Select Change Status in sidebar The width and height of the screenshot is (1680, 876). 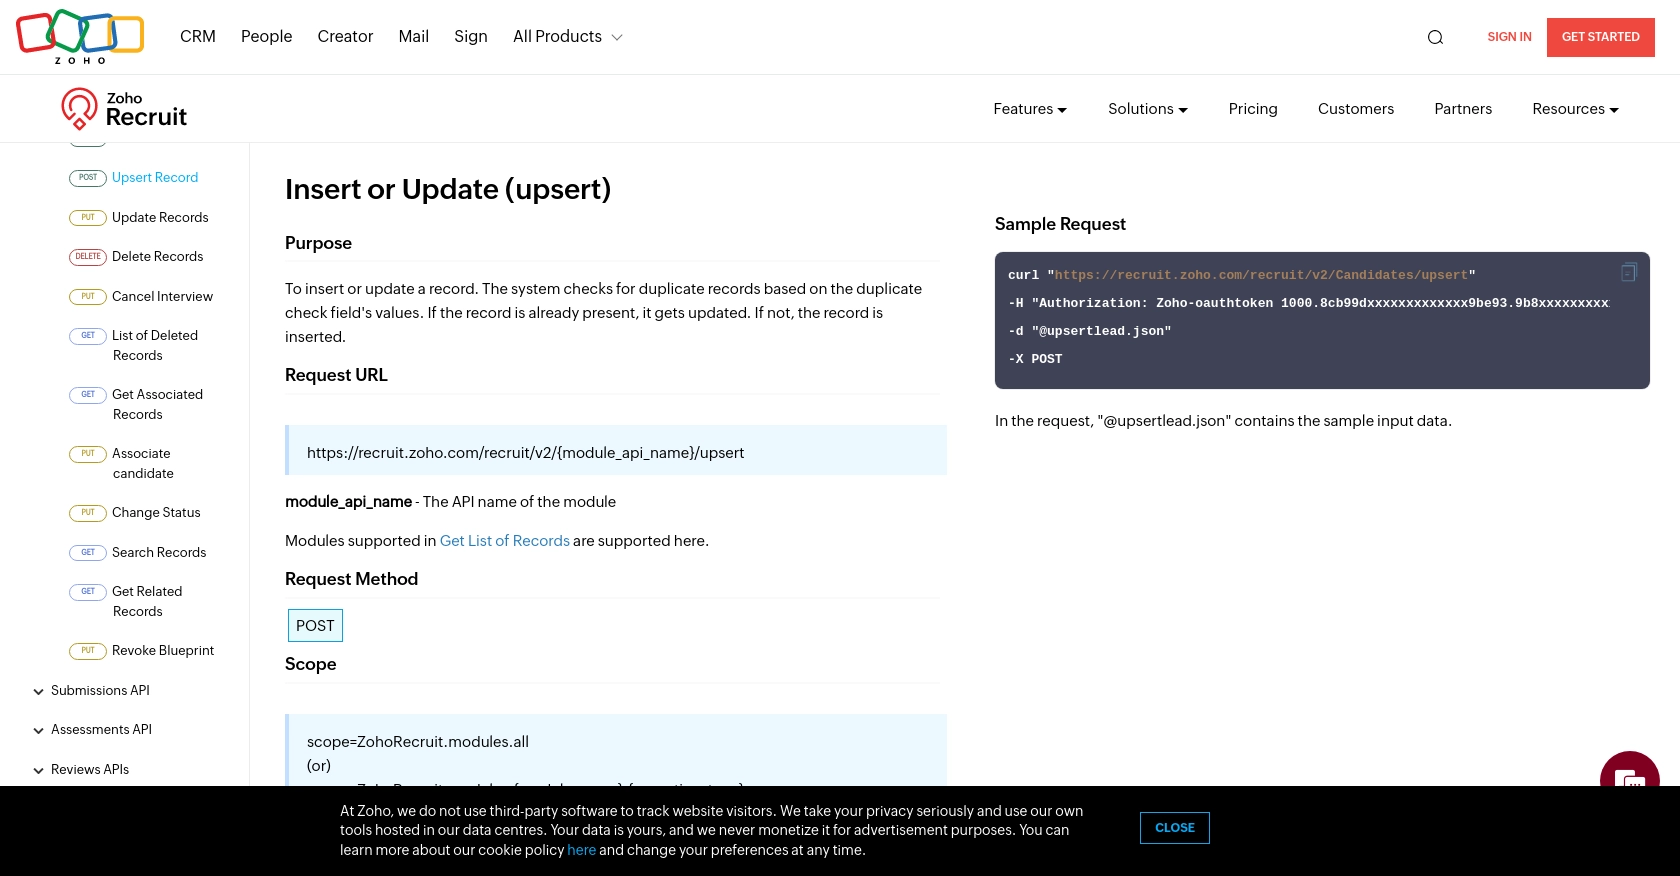pyautogui.click(x=156, y=513)
